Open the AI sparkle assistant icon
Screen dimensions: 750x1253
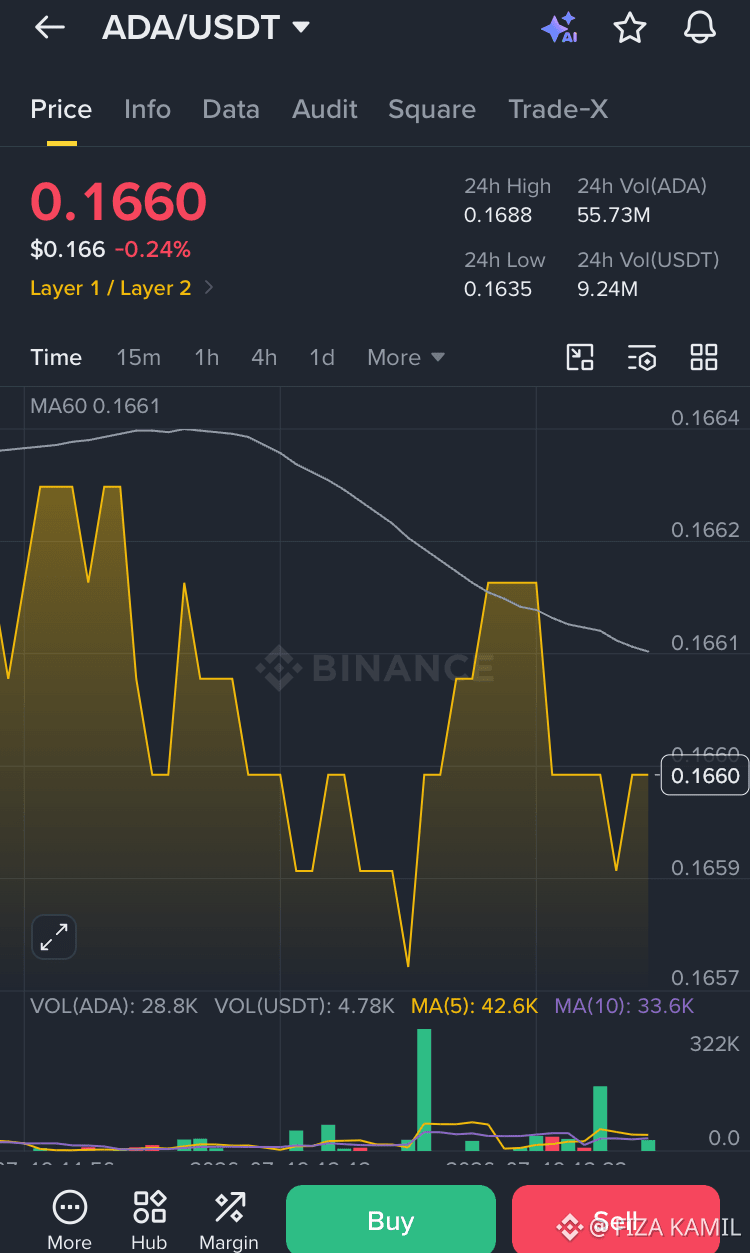559,28
